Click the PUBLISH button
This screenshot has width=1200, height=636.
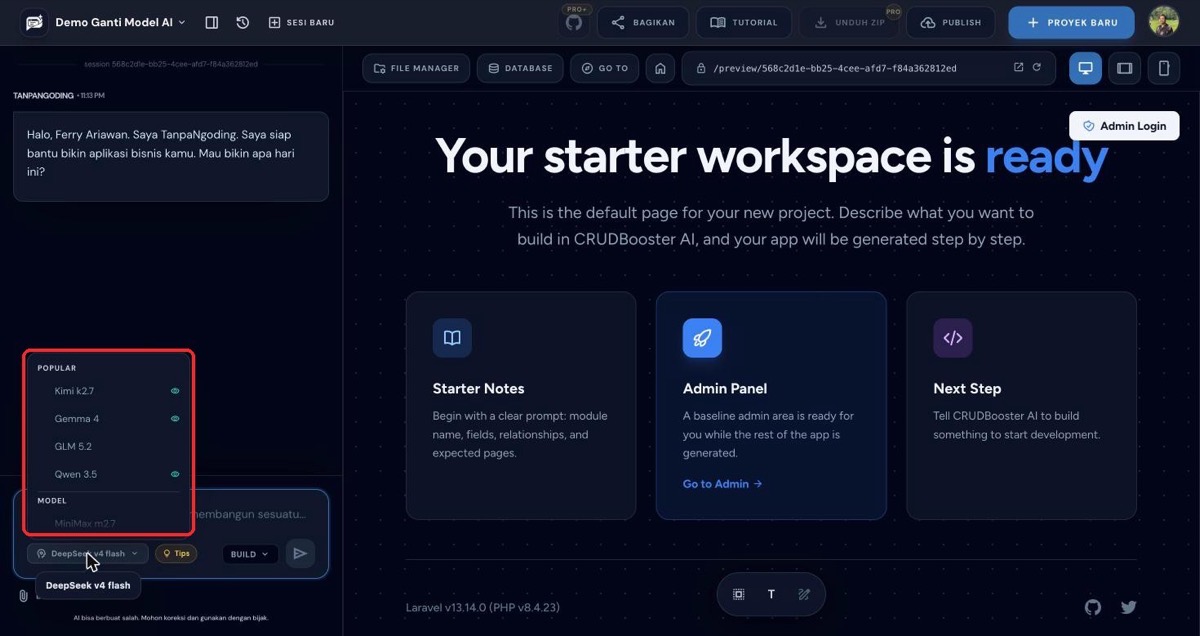pyautogui.click(x=951, y=22)
